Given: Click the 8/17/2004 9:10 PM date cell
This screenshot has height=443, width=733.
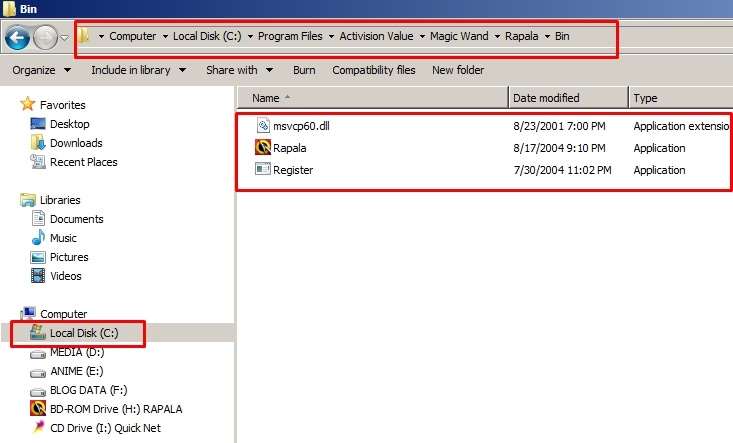Looking at the screenshot, I should coord(559,148).
